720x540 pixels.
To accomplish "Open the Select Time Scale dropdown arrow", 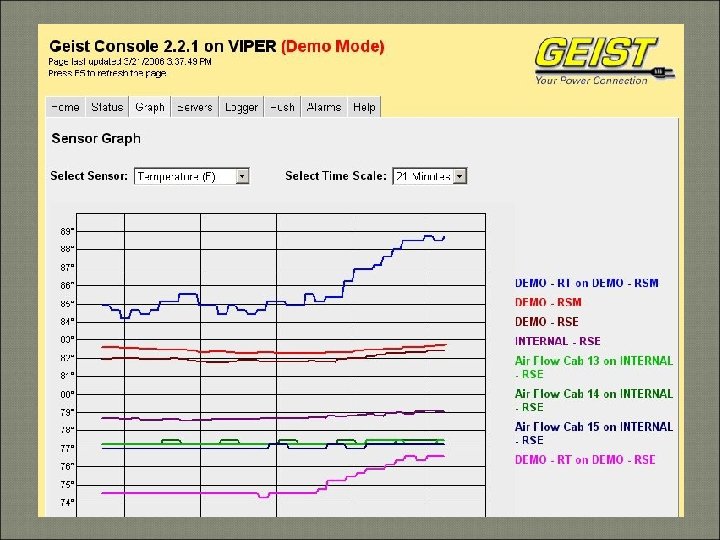I will click(460, 176).
